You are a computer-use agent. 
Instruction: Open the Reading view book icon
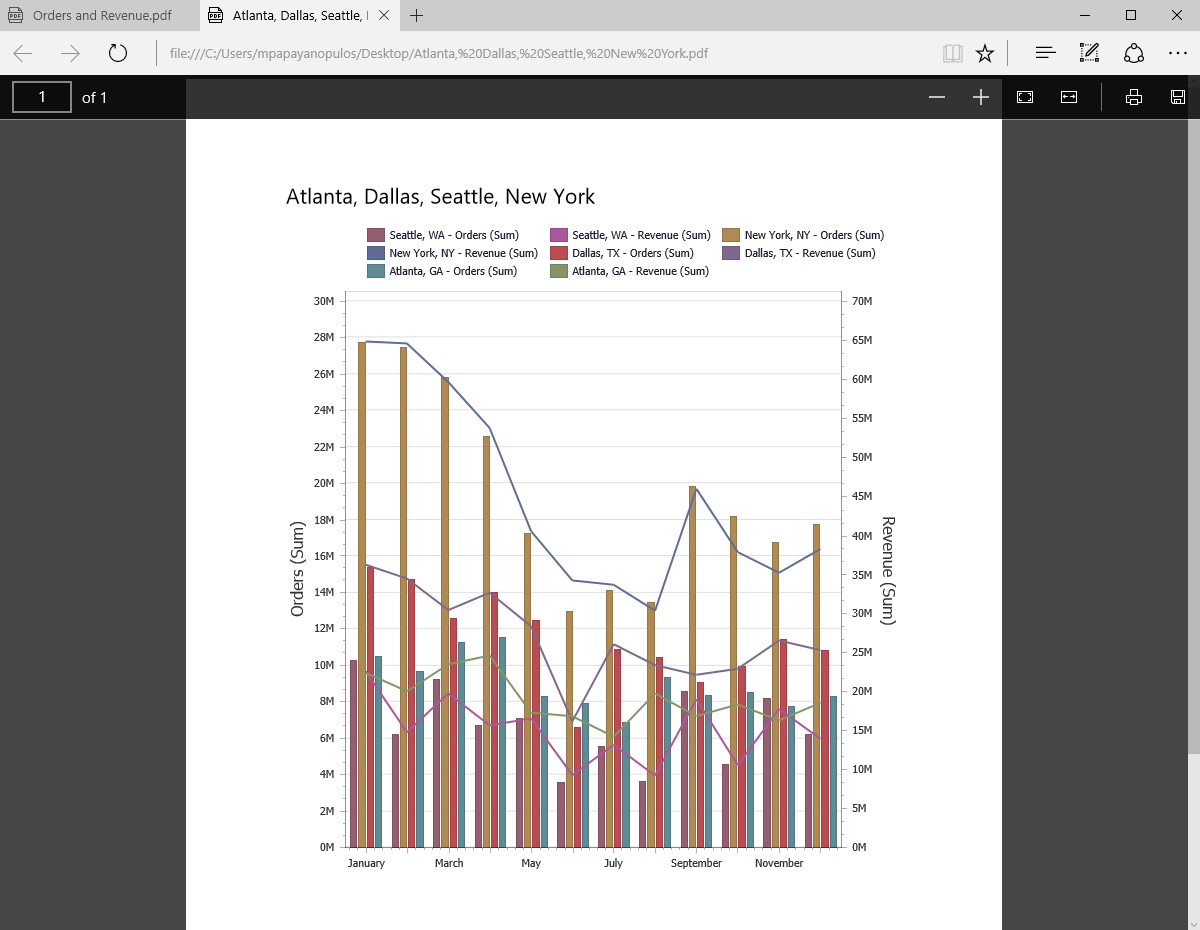click(x=952, y=53)
